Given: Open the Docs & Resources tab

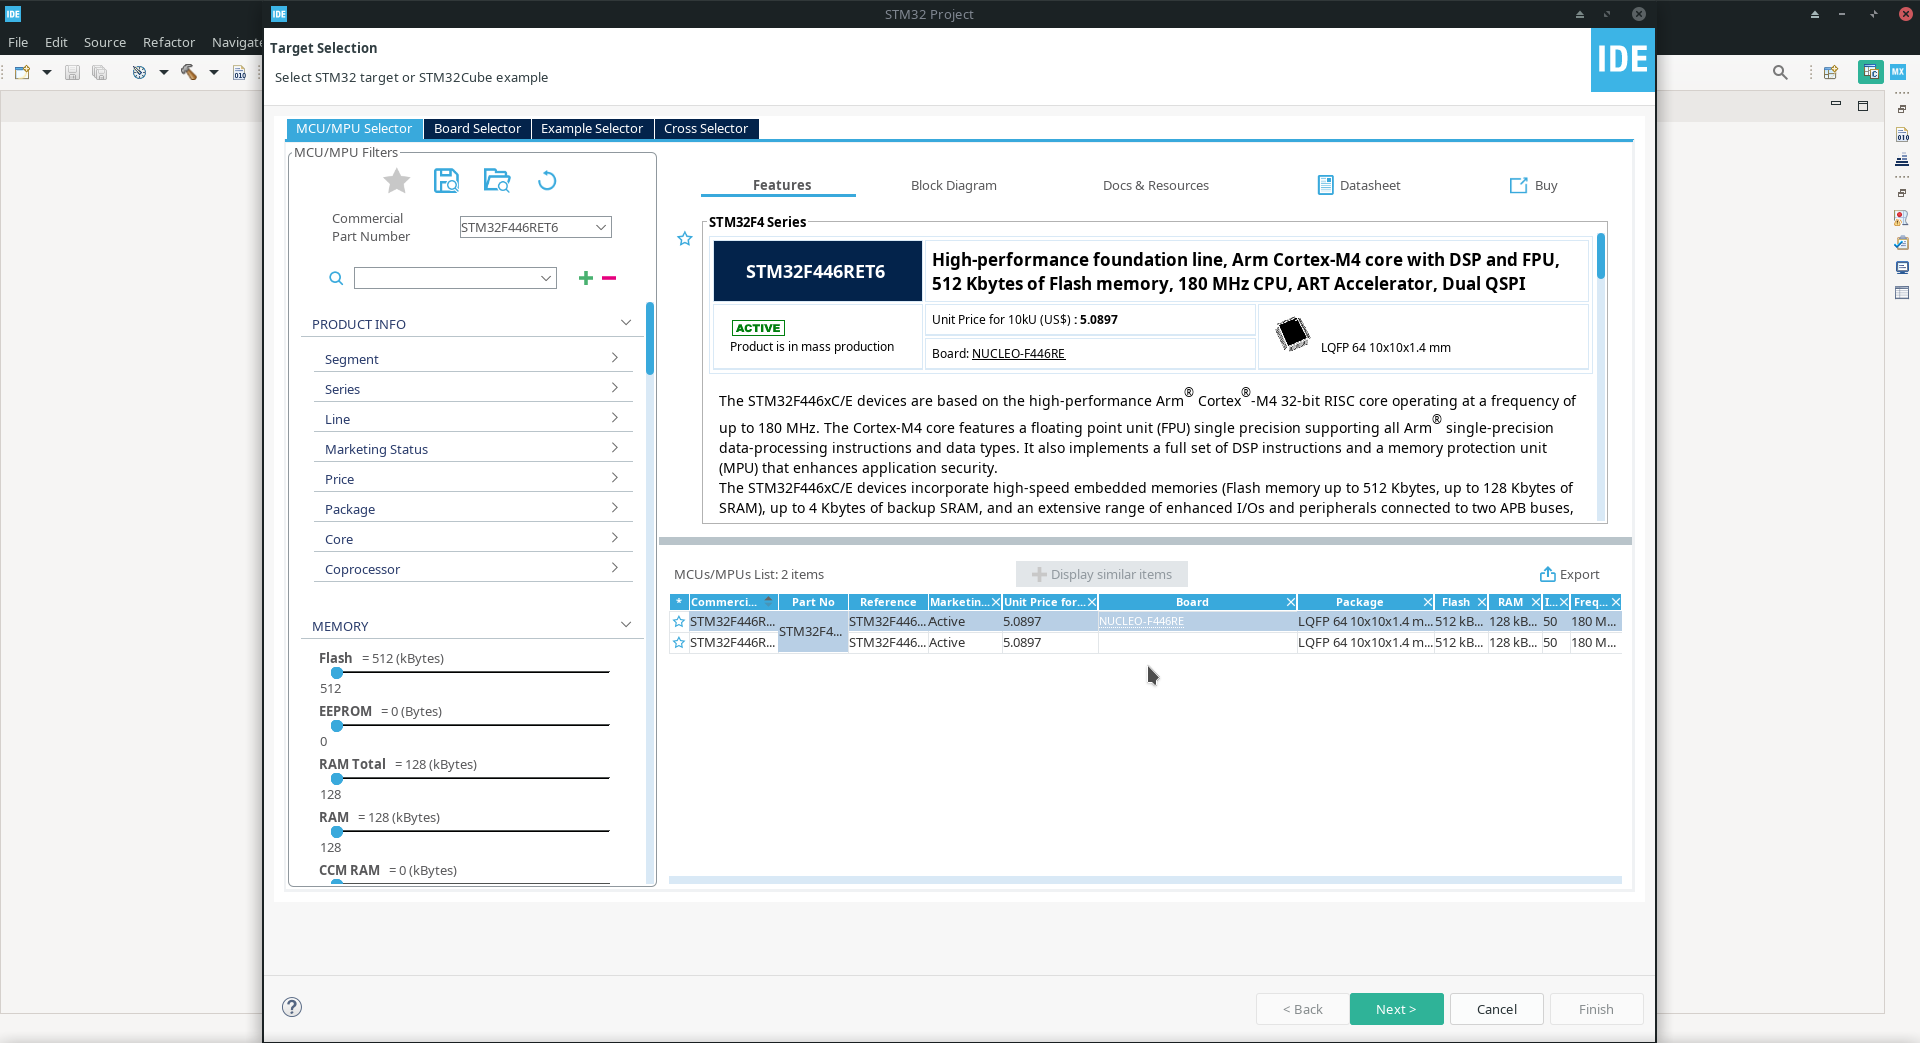Looking at the screenshot, I should [1156, 185].
